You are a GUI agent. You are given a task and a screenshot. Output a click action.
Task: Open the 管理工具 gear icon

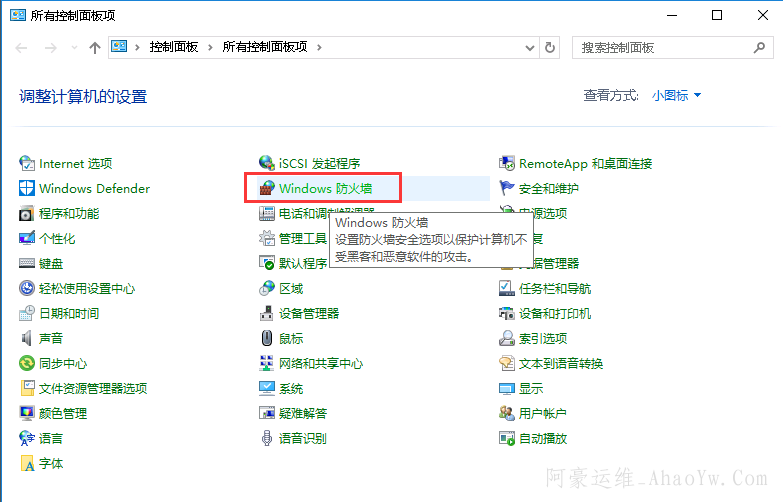point(267,238)
